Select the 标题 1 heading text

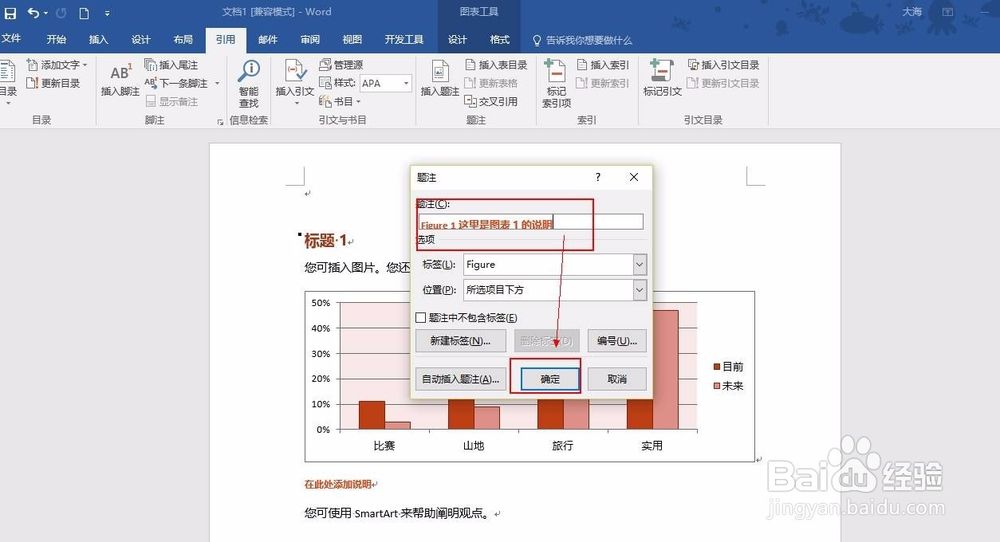pyautogui.click(x=325, y=240)
